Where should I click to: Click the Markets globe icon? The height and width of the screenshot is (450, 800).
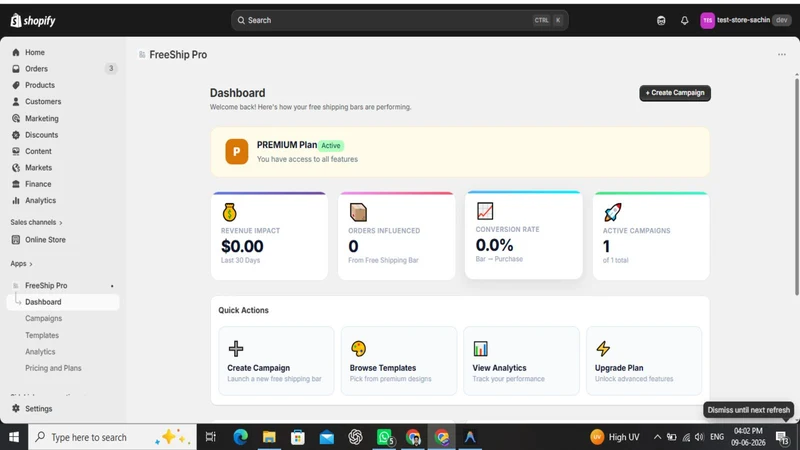16,167
